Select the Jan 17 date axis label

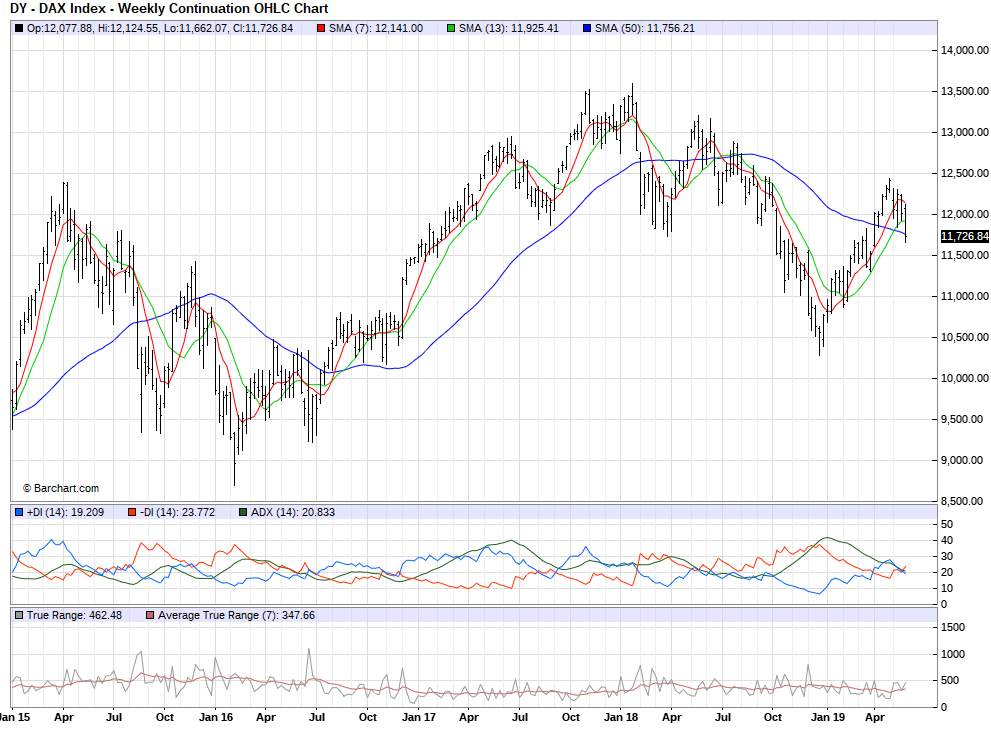click(x=418, y=717)
